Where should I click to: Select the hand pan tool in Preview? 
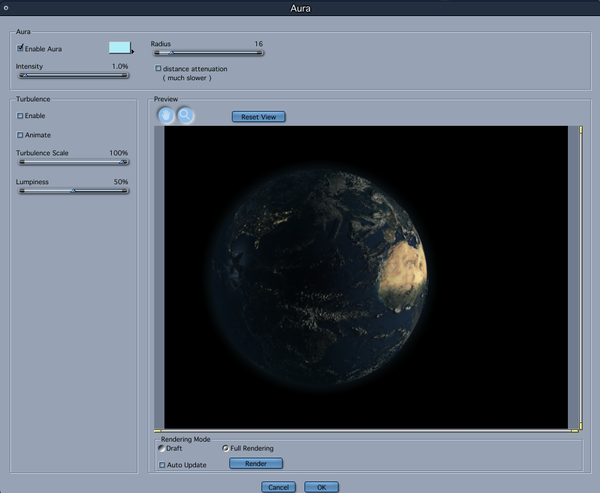(166, 116)
